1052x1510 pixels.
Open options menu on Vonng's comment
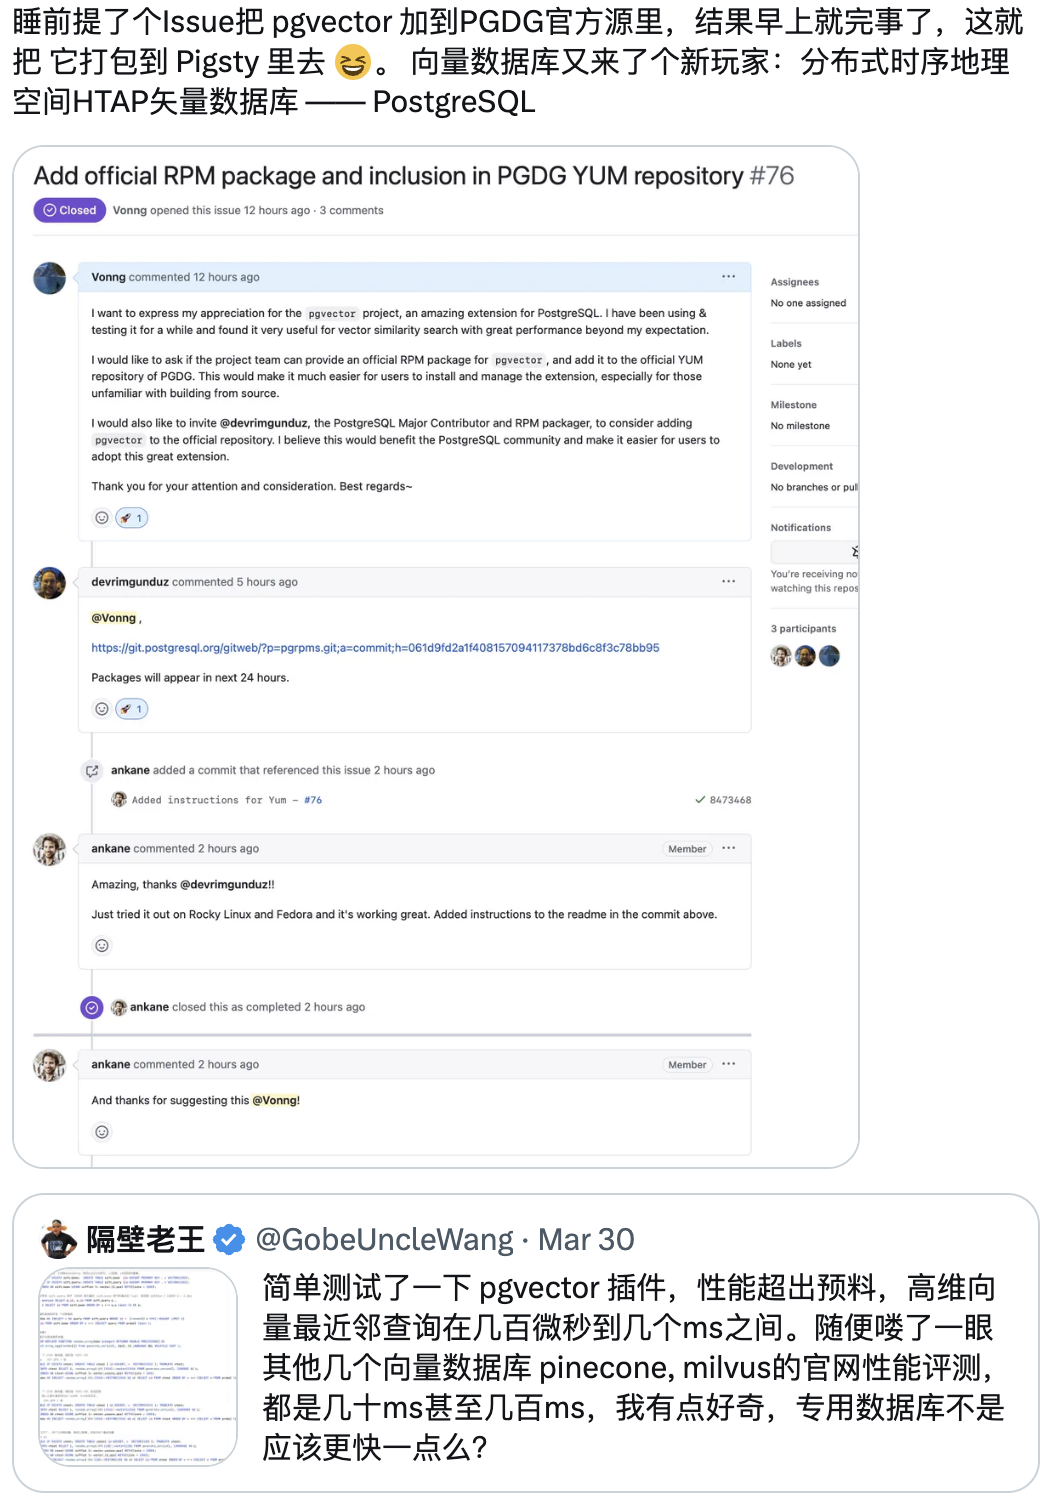(729, 277)
